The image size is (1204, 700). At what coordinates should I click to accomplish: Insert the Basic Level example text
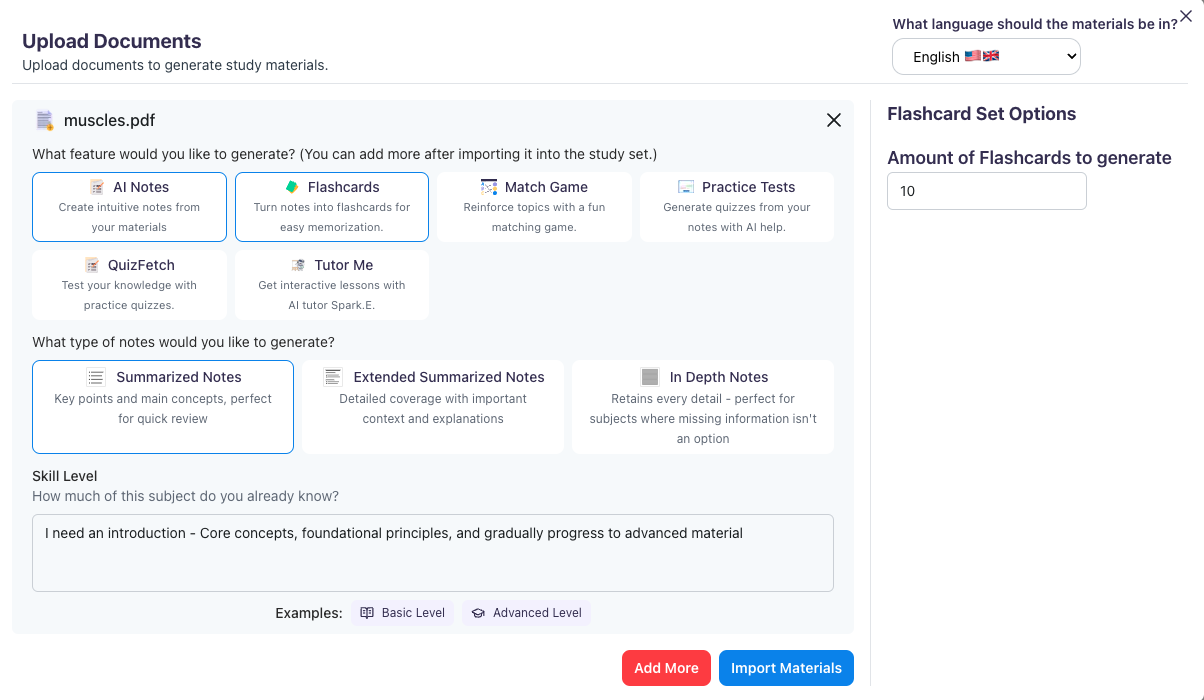402,612
